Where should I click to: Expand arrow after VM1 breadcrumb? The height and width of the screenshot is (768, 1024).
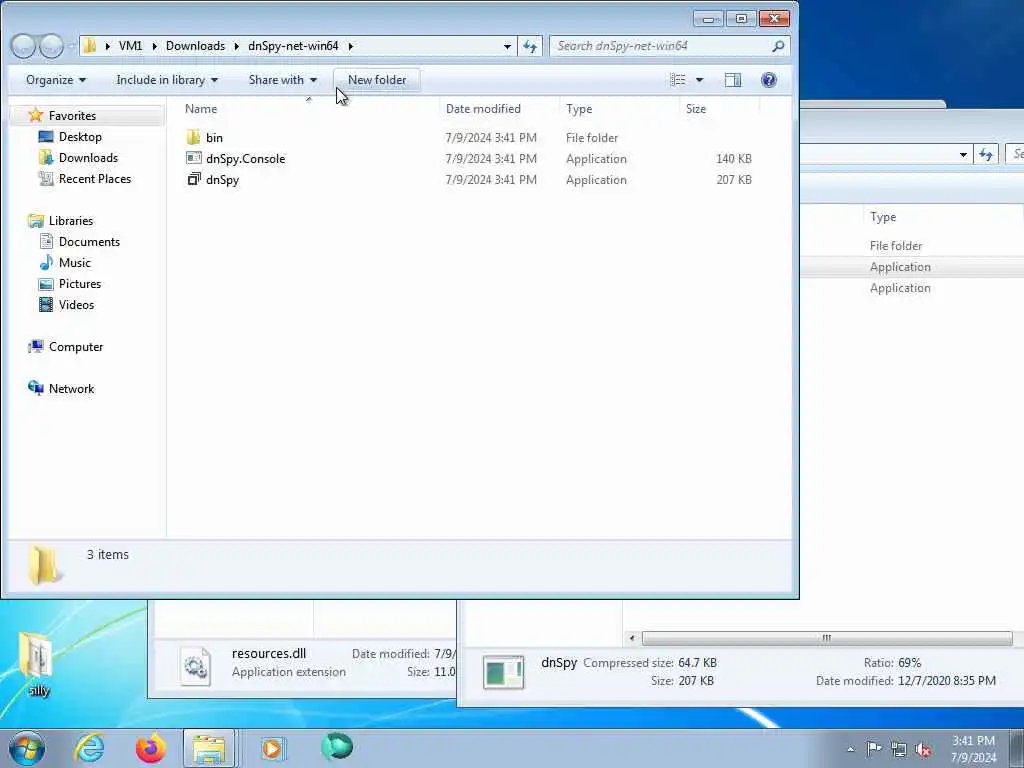(x=154, y=46)
